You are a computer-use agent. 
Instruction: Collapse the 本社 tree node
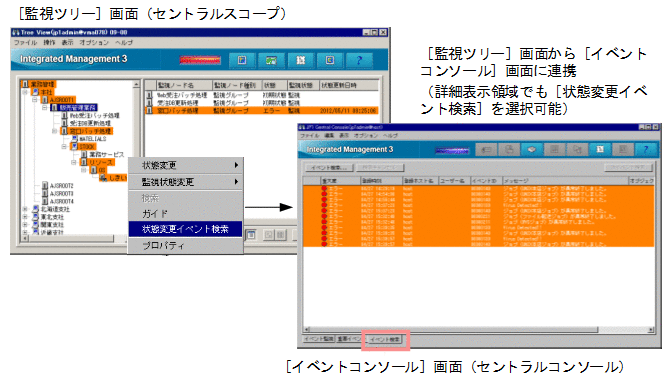click(25, 92)
